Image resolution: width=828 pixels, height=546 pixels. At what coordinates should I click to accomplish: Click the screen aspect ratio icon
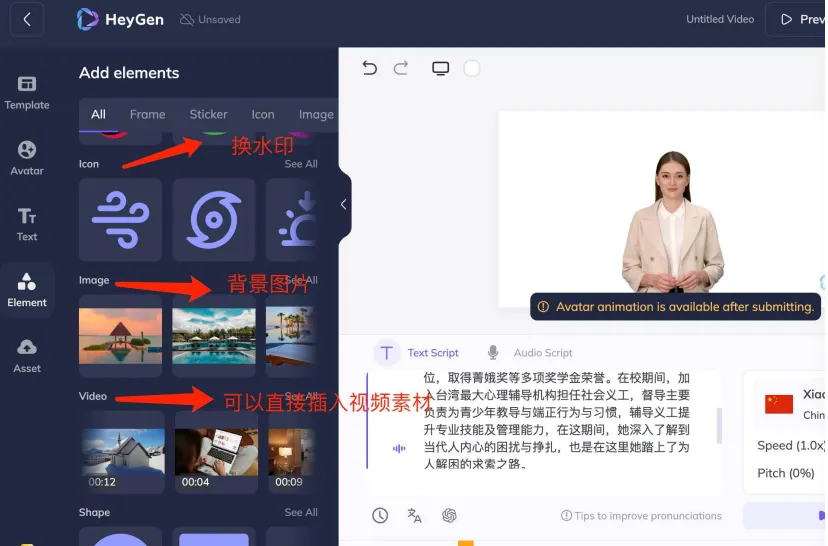[440, 68]
